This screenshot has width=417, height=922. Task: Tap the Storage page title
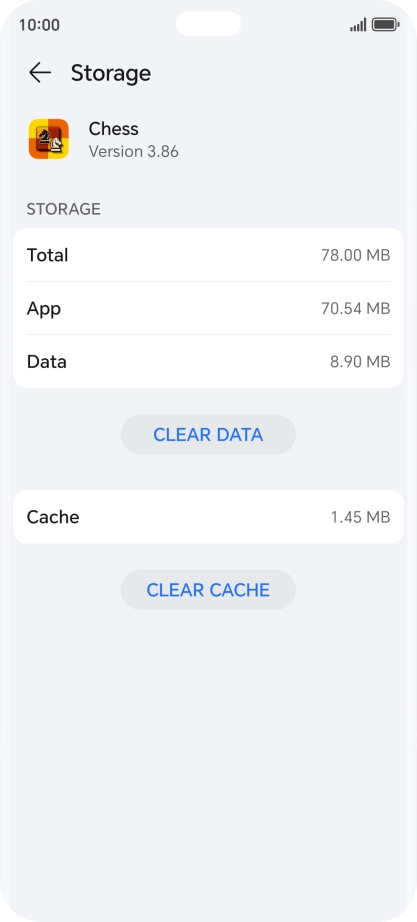coord(111,74)
